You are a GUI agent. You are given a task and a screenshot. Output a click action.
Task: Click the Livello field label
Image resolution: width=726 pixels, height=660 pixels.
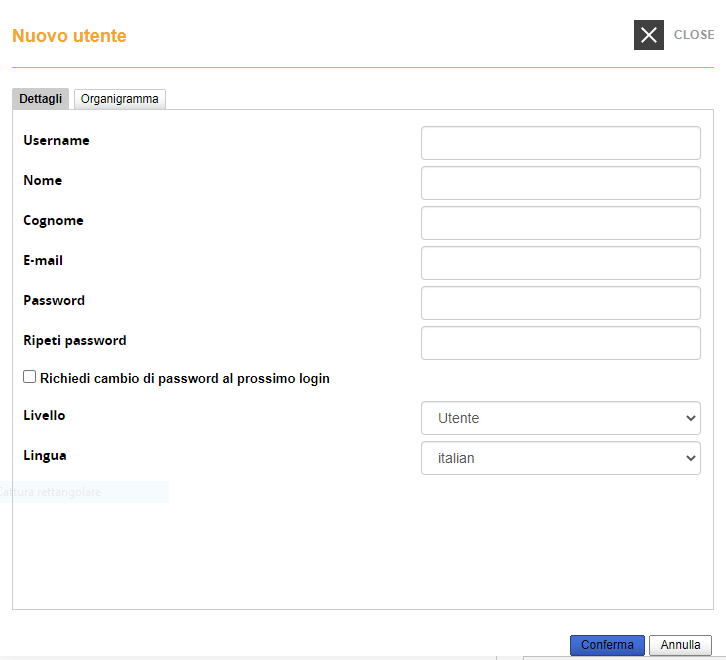44,415
